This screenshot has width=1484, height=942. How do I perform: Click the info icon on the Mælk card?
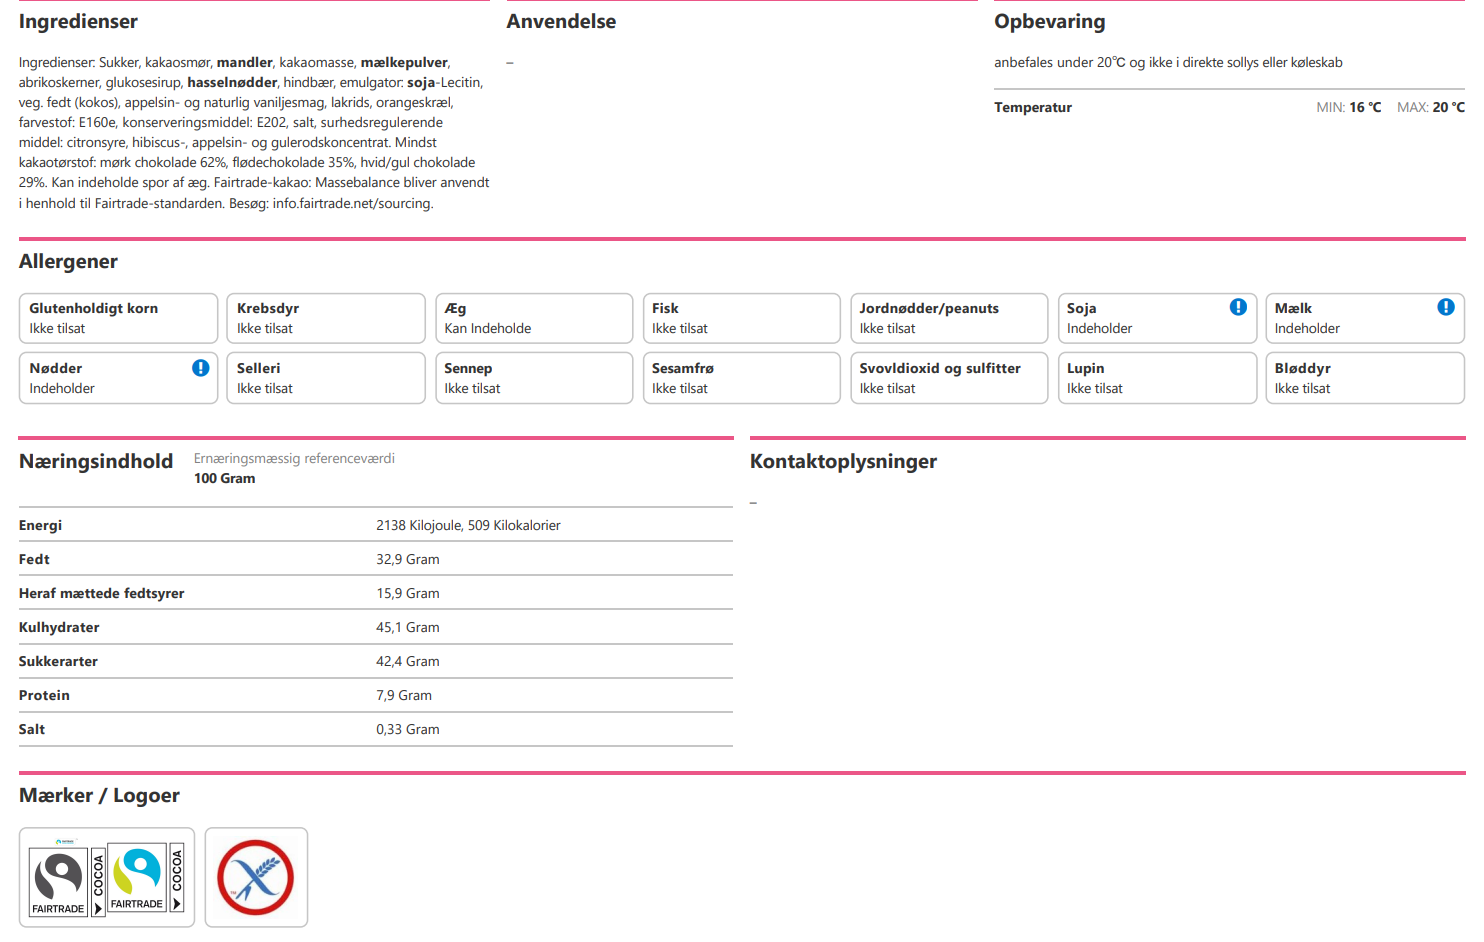(1445, 307)
